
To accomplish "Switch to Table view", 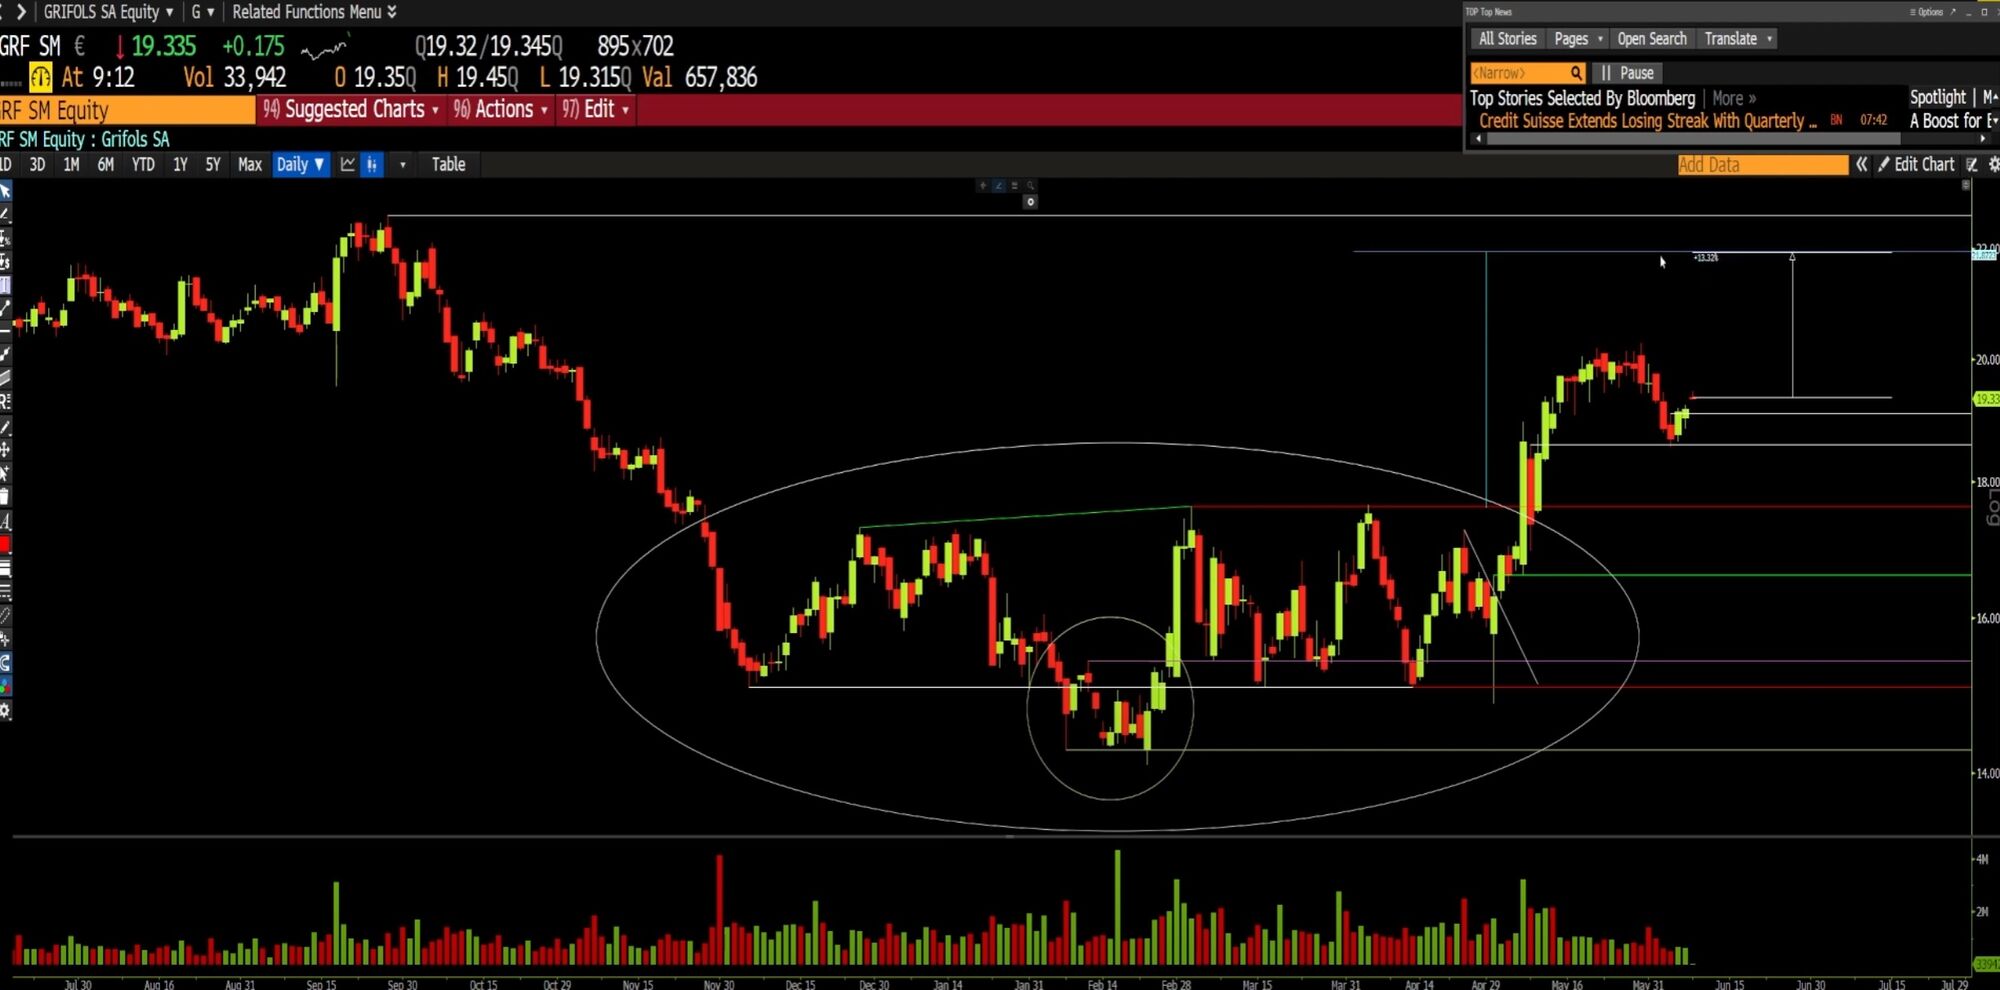I will click(448, 164).
